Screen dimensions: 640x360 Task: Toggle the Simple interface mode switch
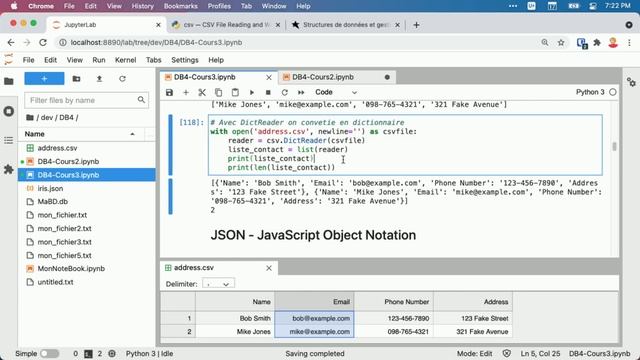[49, 353]
